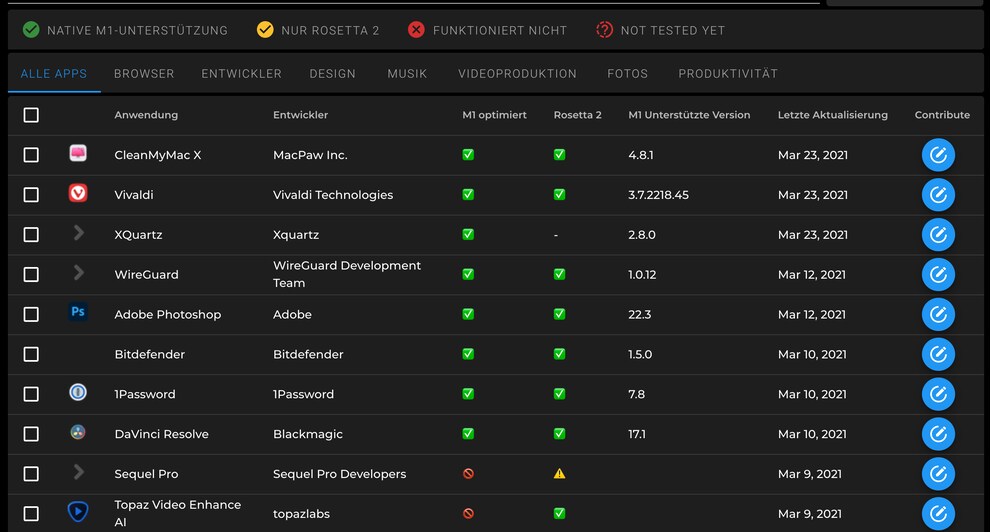Click WireGuard Development Team developer cell
990x532 pixels.
pos(347,275)
